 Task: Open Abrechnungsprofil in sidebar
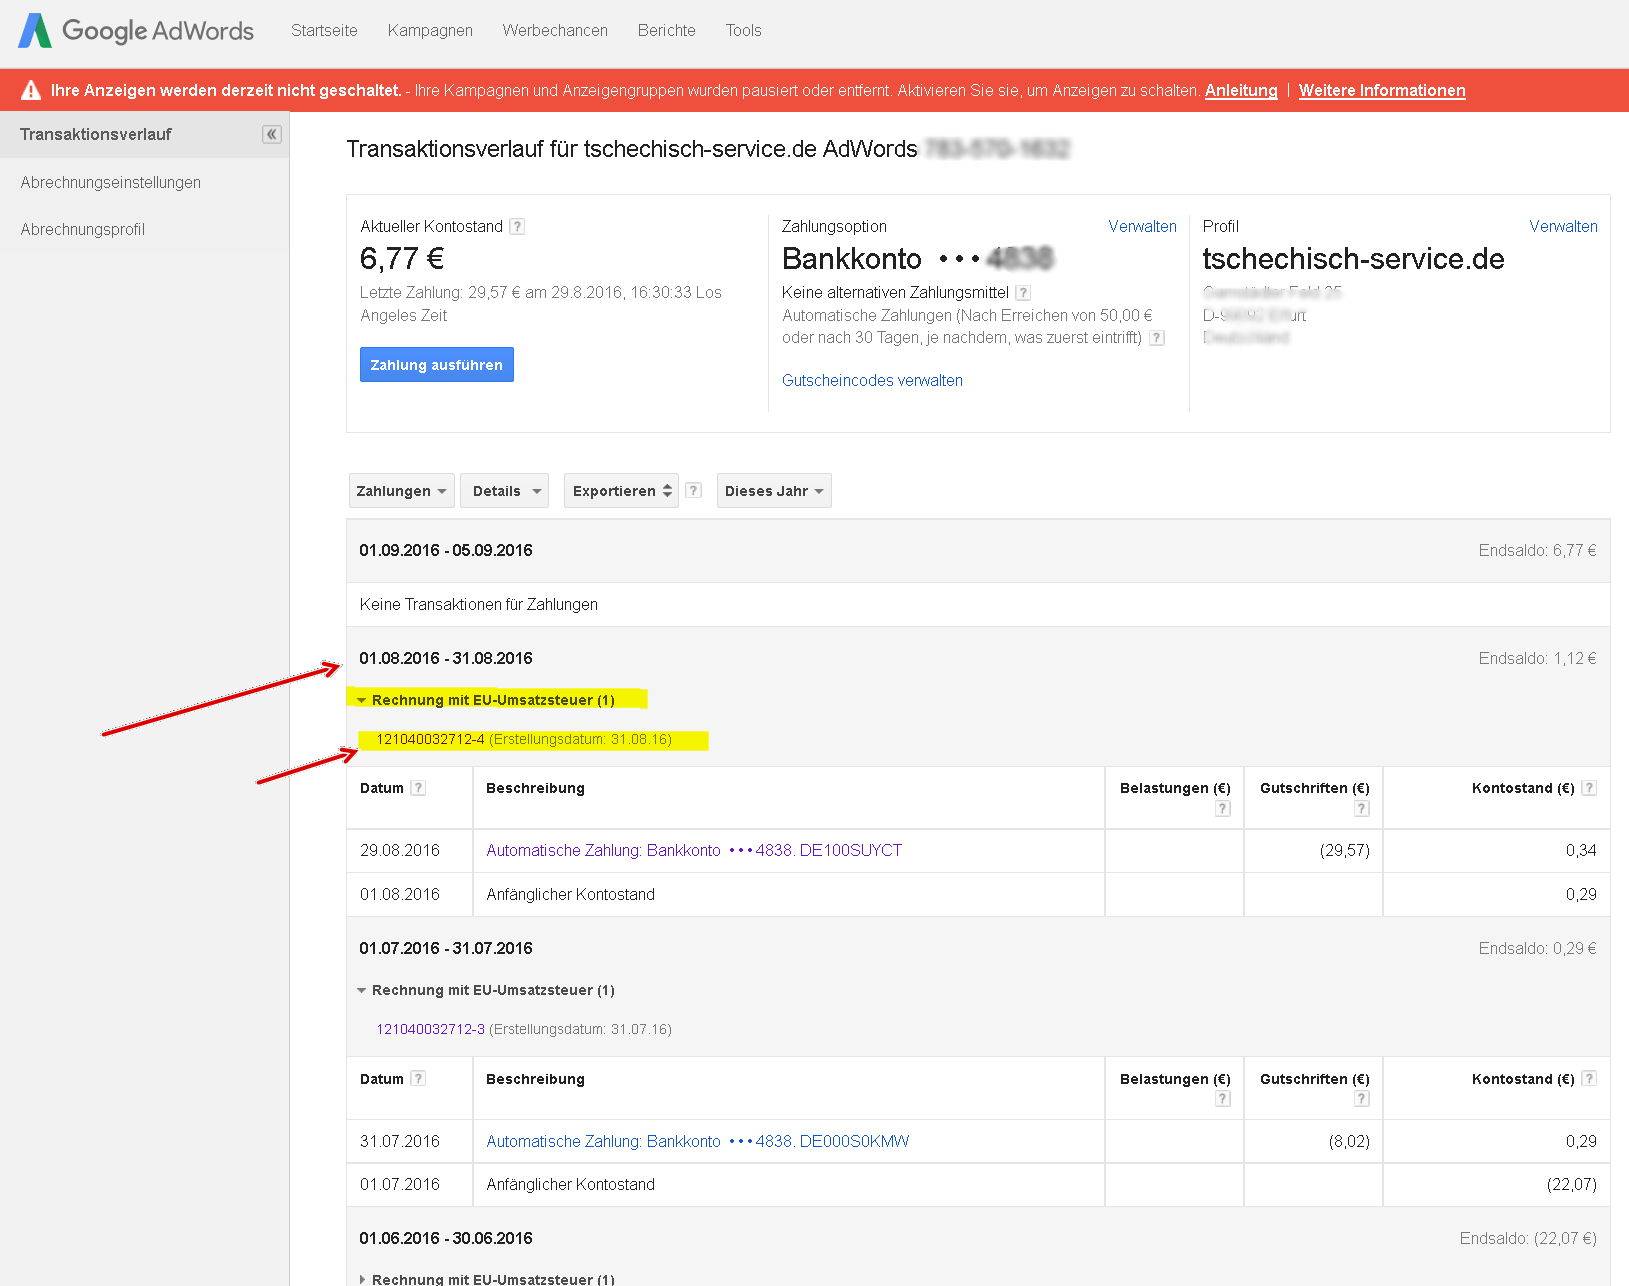tap(83, 229)
